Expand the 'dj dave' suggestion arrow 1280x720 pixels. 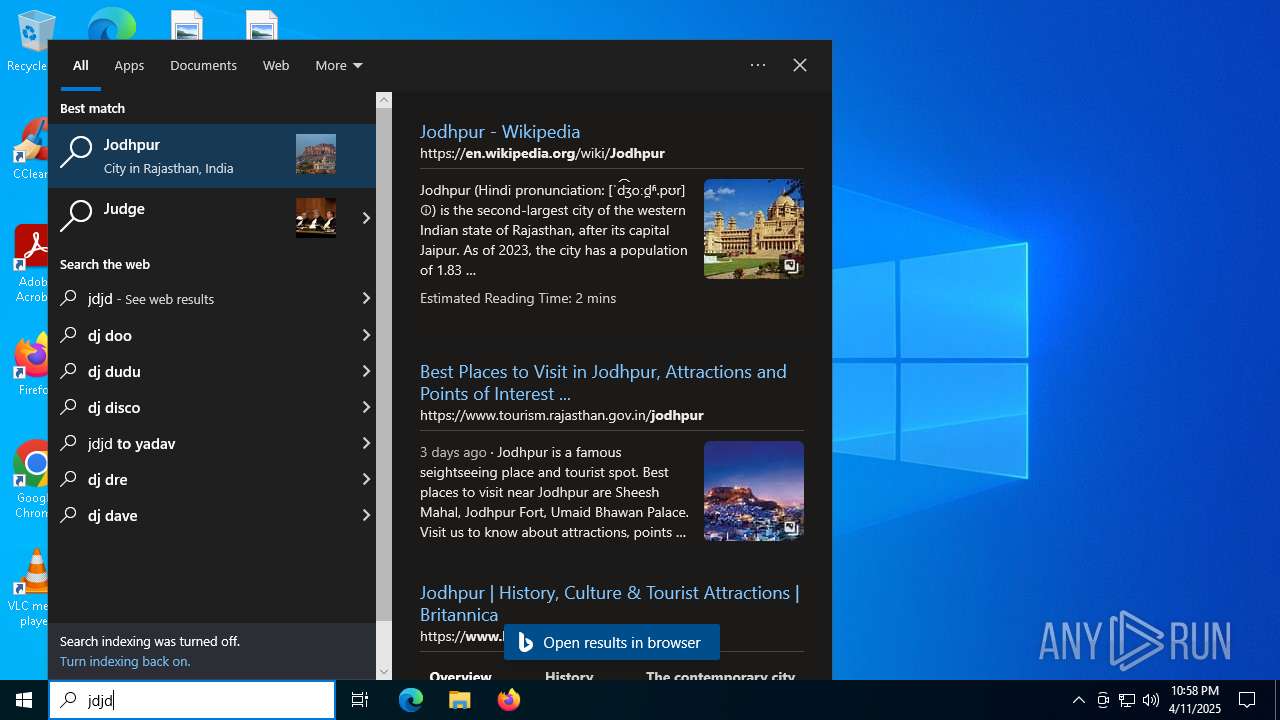click(x=366, y=515)
